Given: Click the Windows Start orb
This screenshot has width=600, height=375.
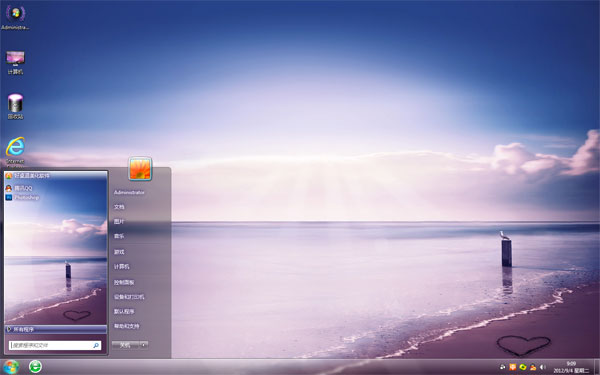Looking at the screenshot, I should (x=11, y=367).
